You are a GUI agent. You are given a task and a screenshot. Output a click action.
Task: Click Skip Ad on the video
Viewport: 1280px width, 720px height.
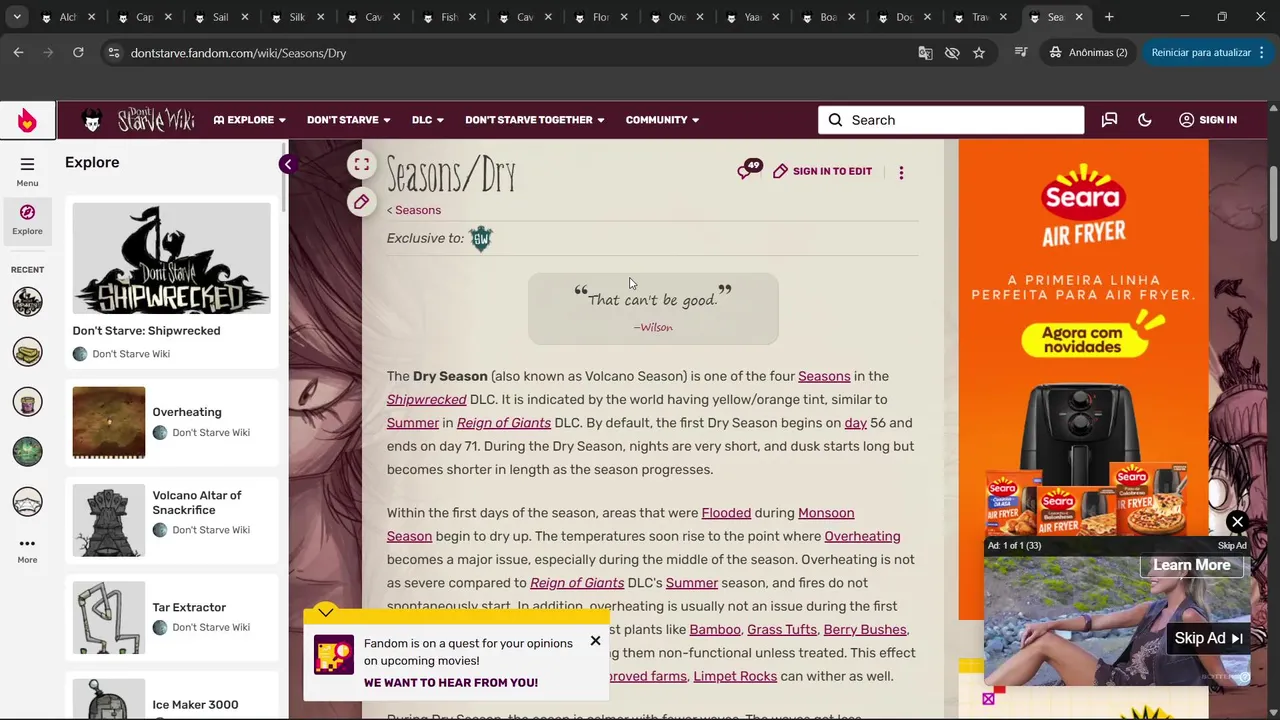point(1208,638)
